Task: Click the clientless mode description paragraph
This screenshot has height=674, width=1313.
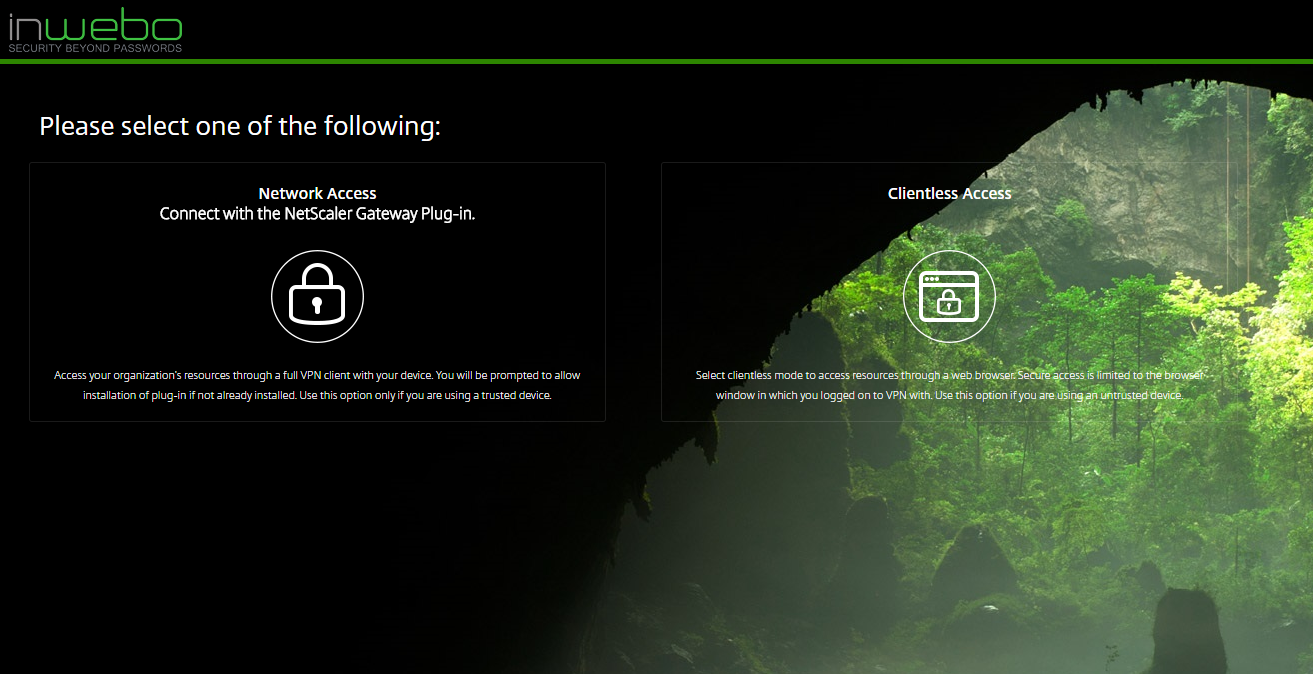Action: tap(949, 385)
